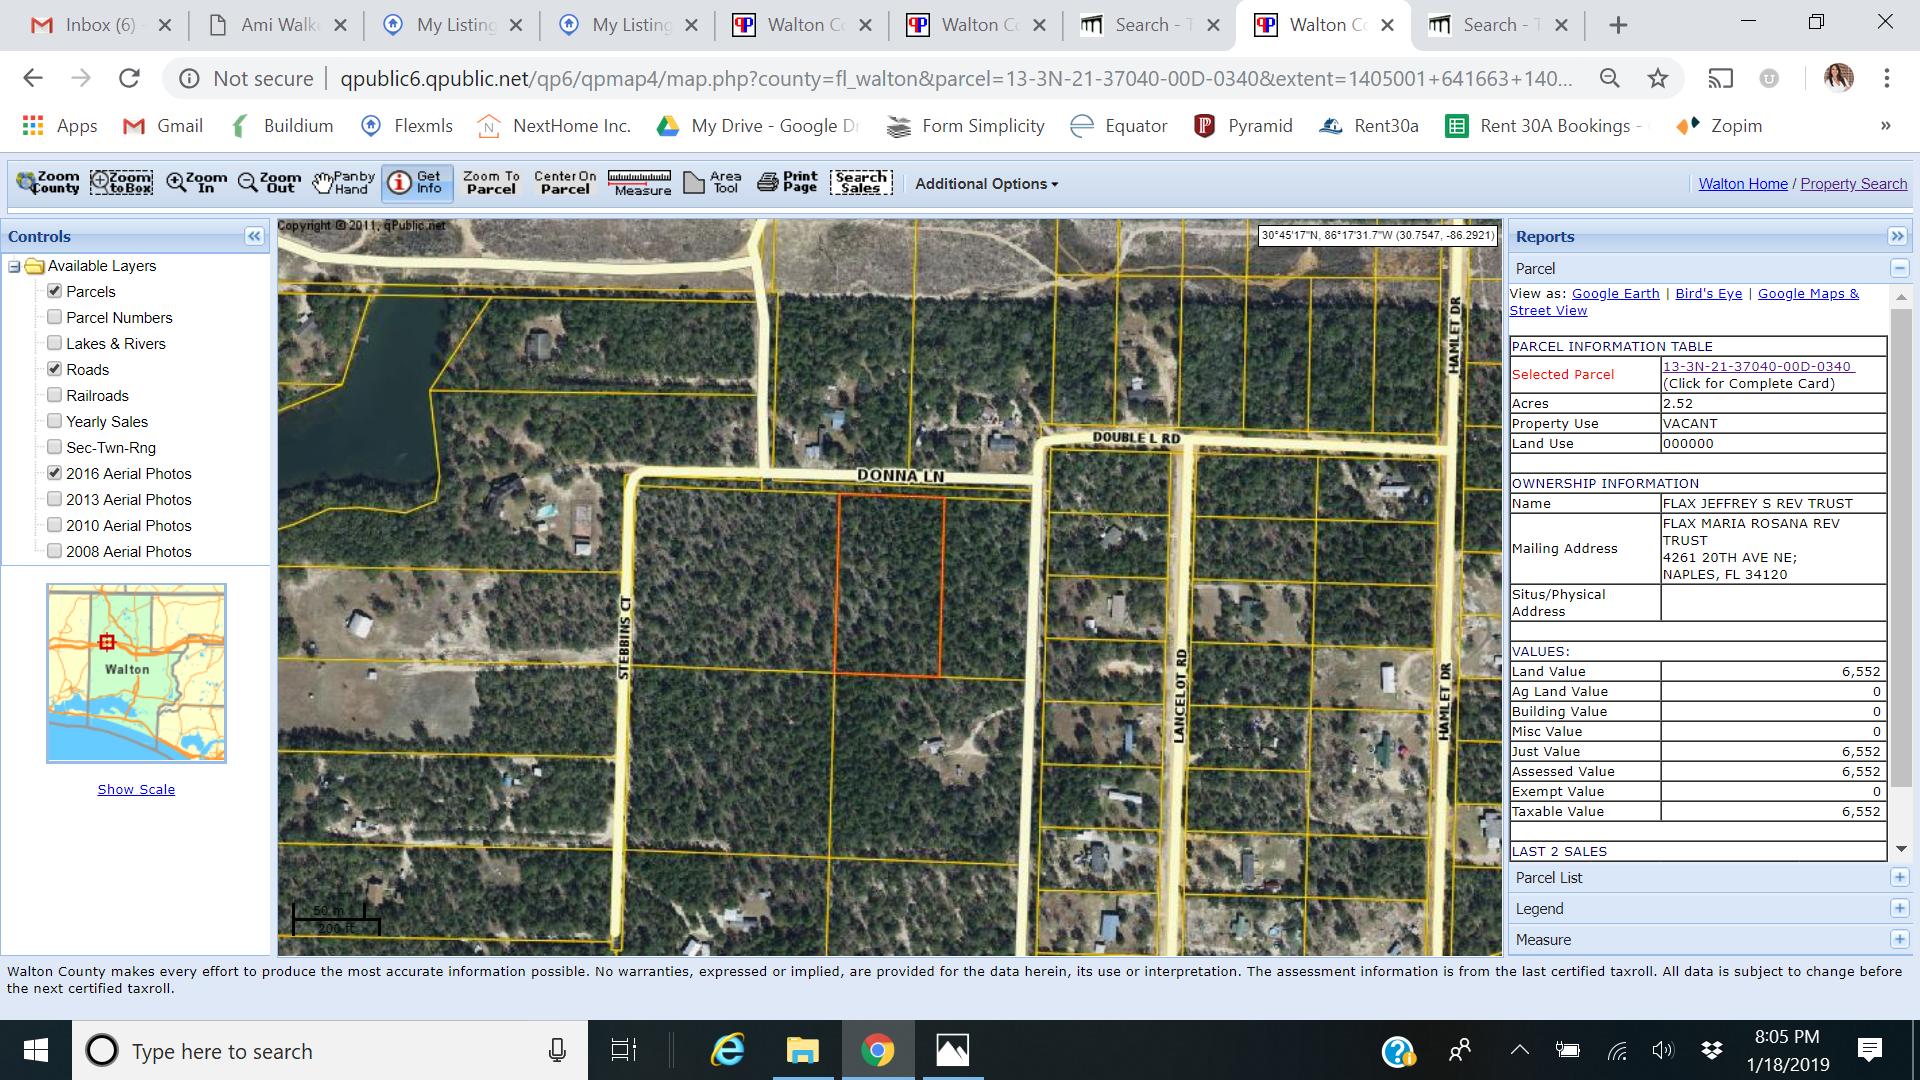This screenshot has height=1080, width=1920.
Task: Open the Legend section header
Action: [1539, 909]
